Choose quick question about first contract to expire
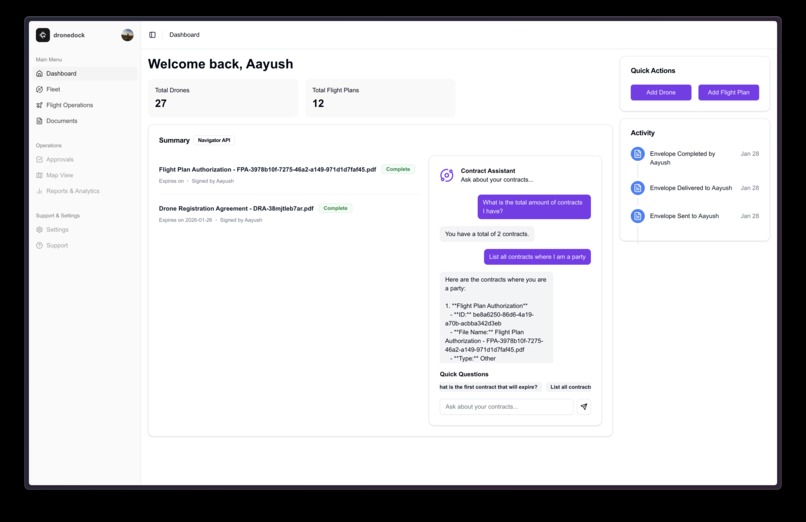Screen dimensions: 806x522 point(488,387)
